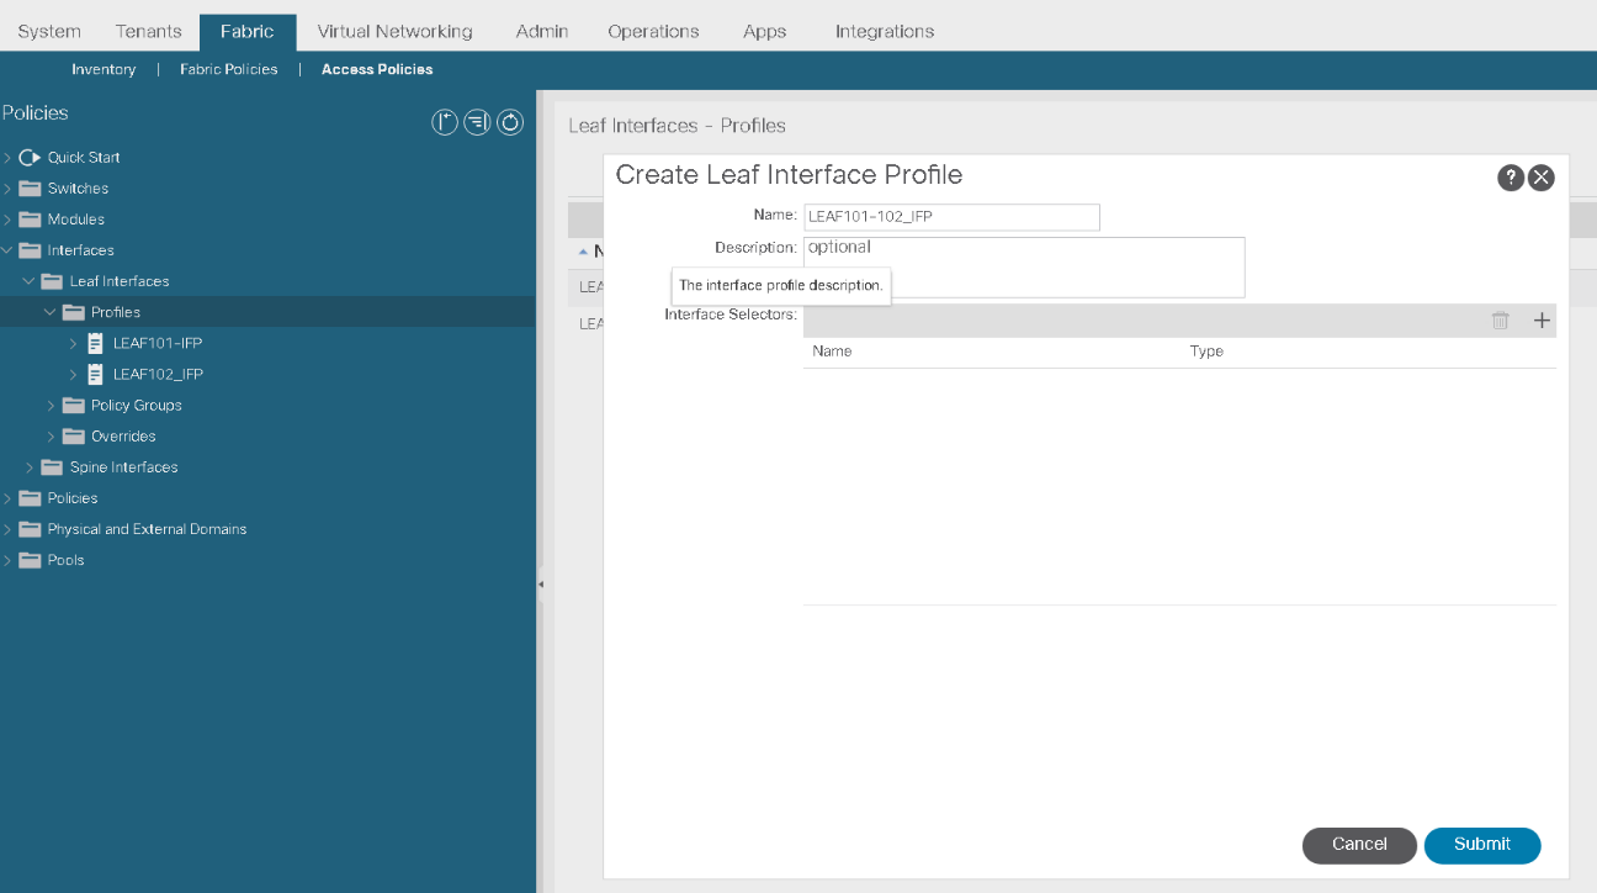The width and height of the screenshot is (1597, 893).
Task: Click the Modules folder icon
Action: click(x=30, y=219)
